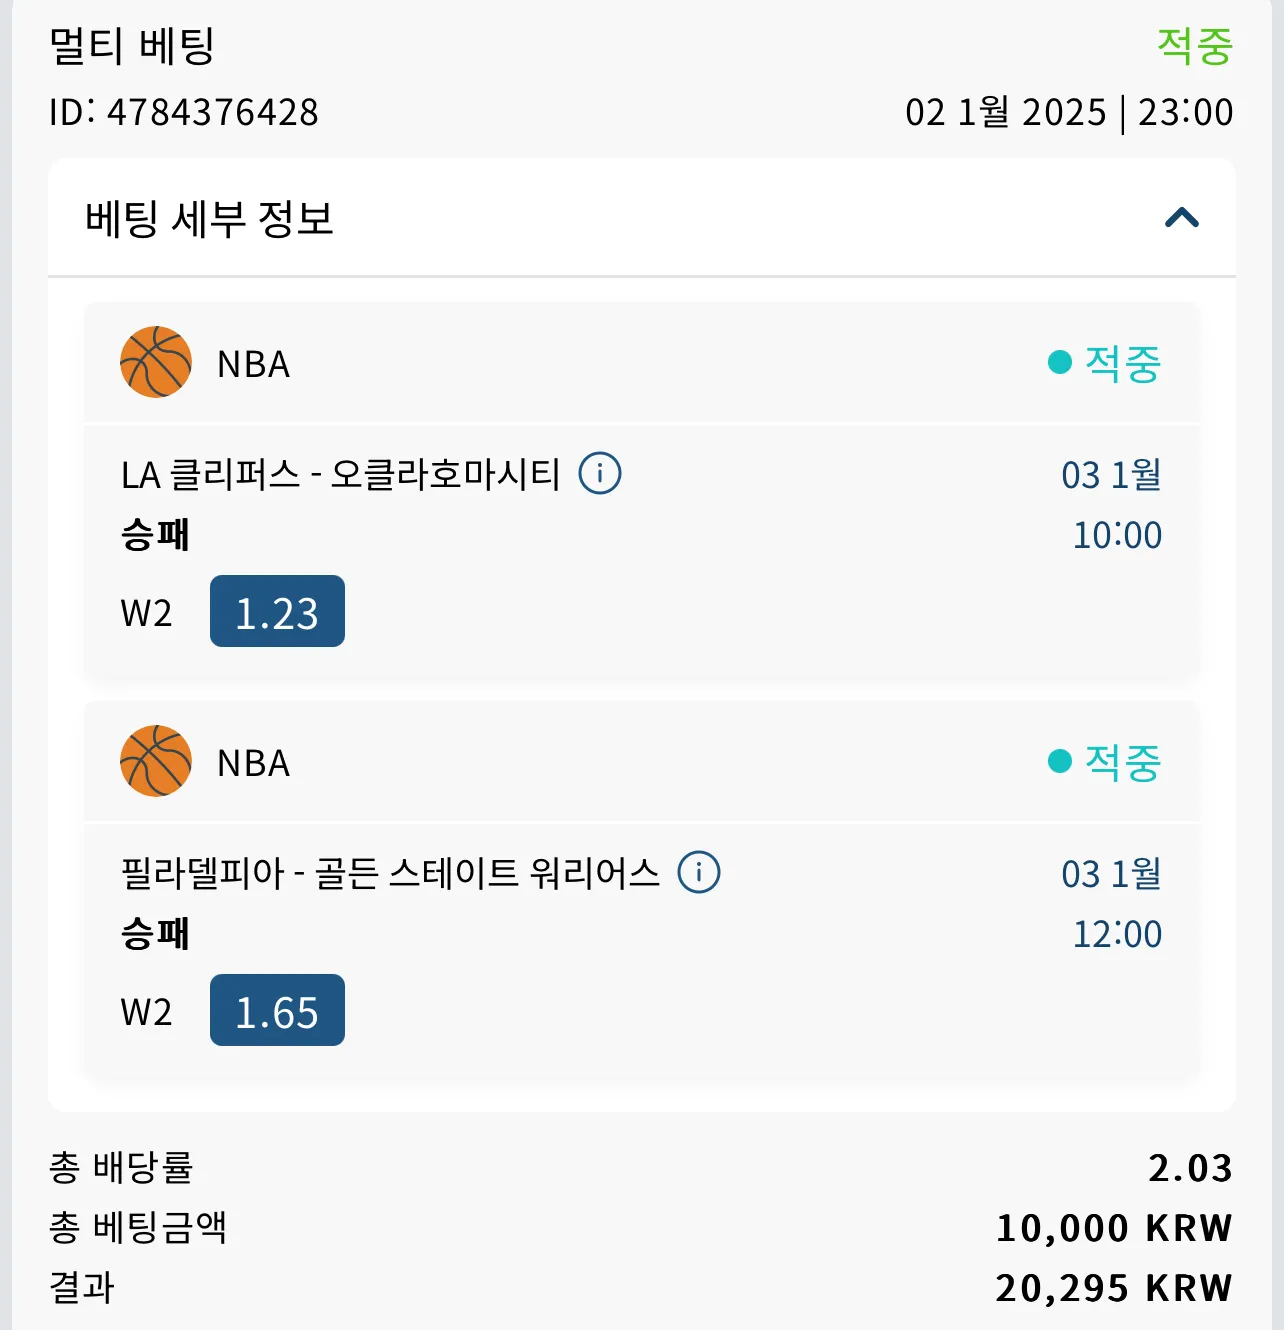Image resolution: width=1284 pixels, height=1330 pixels.
Task: Click the green 적중 status at top right
Action: [1195, 45]
